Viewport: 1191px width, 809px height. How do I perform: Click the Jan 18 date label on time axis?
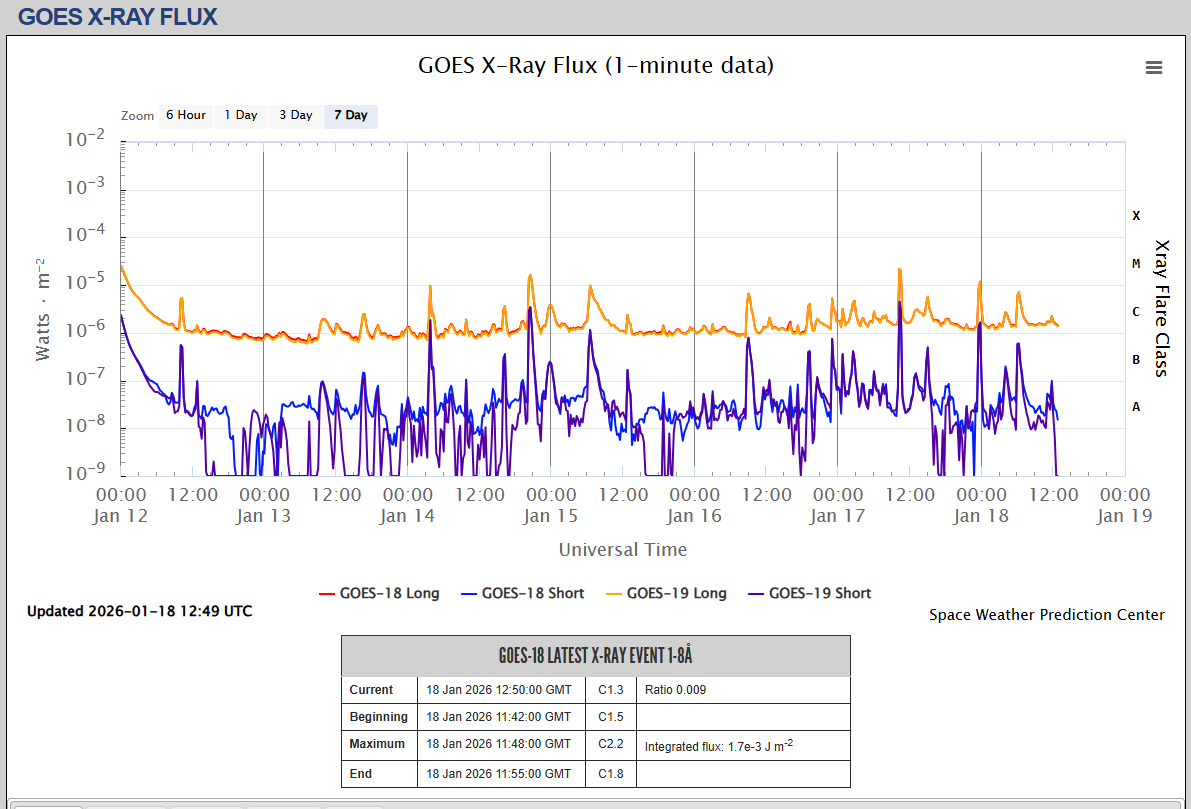tap(980, 516)
